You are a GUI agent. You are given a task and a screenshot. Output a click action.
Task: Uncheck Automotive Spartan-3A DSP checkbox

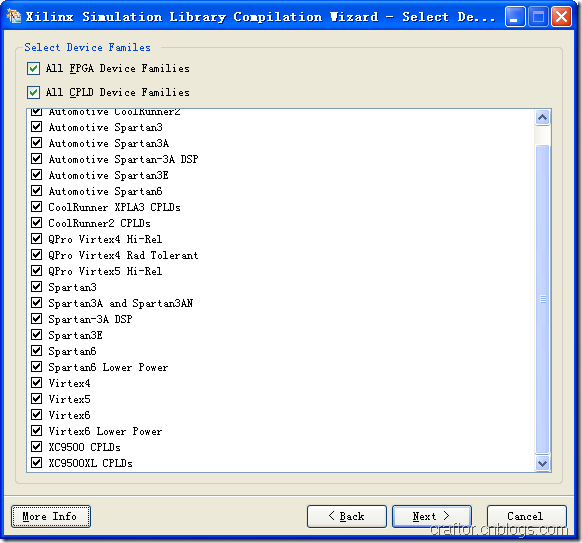[x=36, y=158]
